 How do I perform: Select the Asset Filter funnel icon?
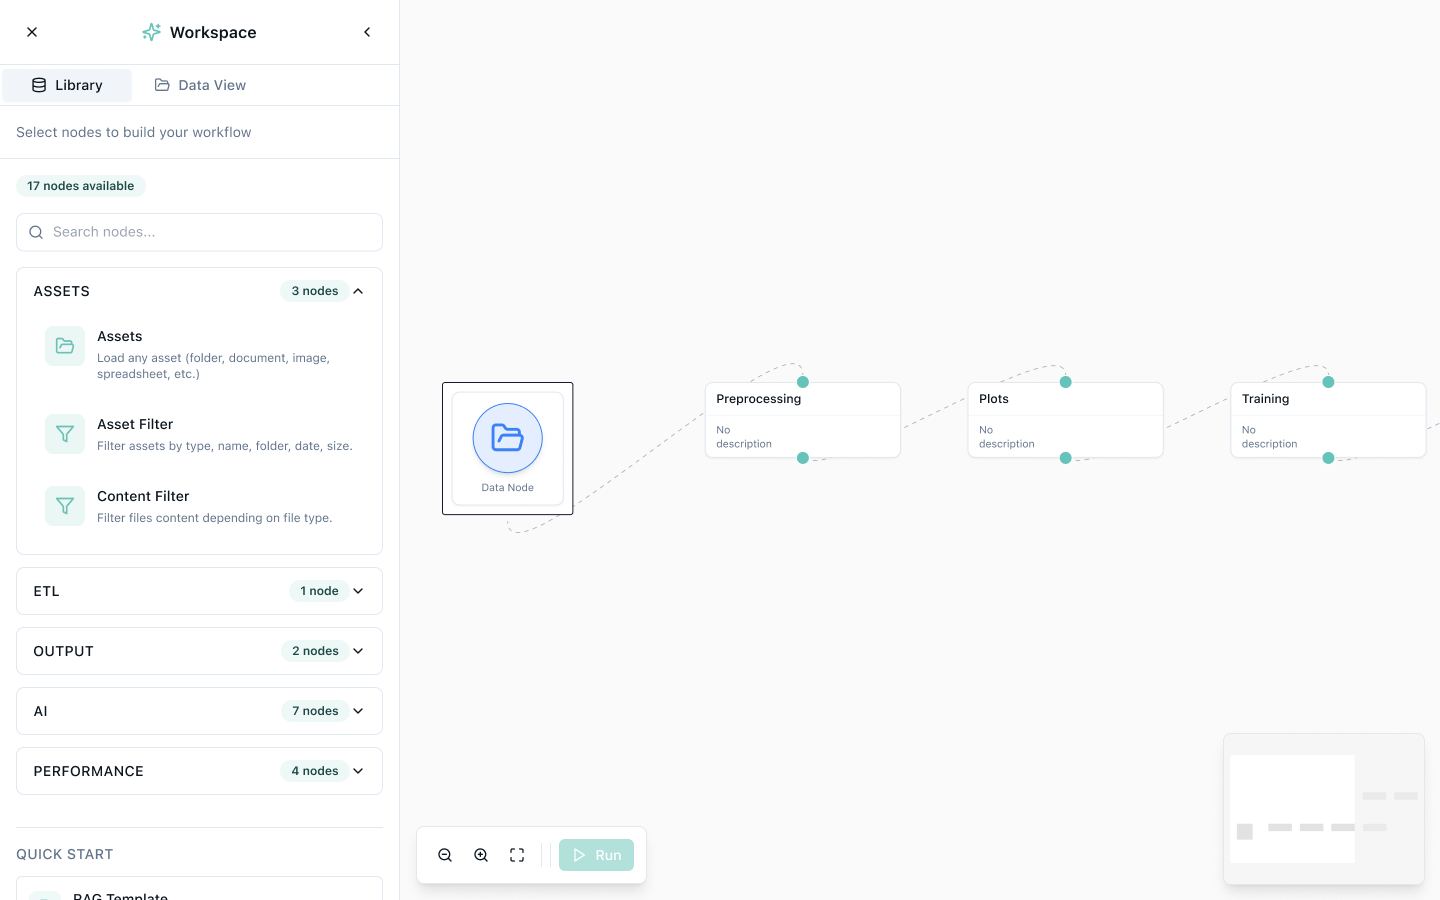point(65,434)
